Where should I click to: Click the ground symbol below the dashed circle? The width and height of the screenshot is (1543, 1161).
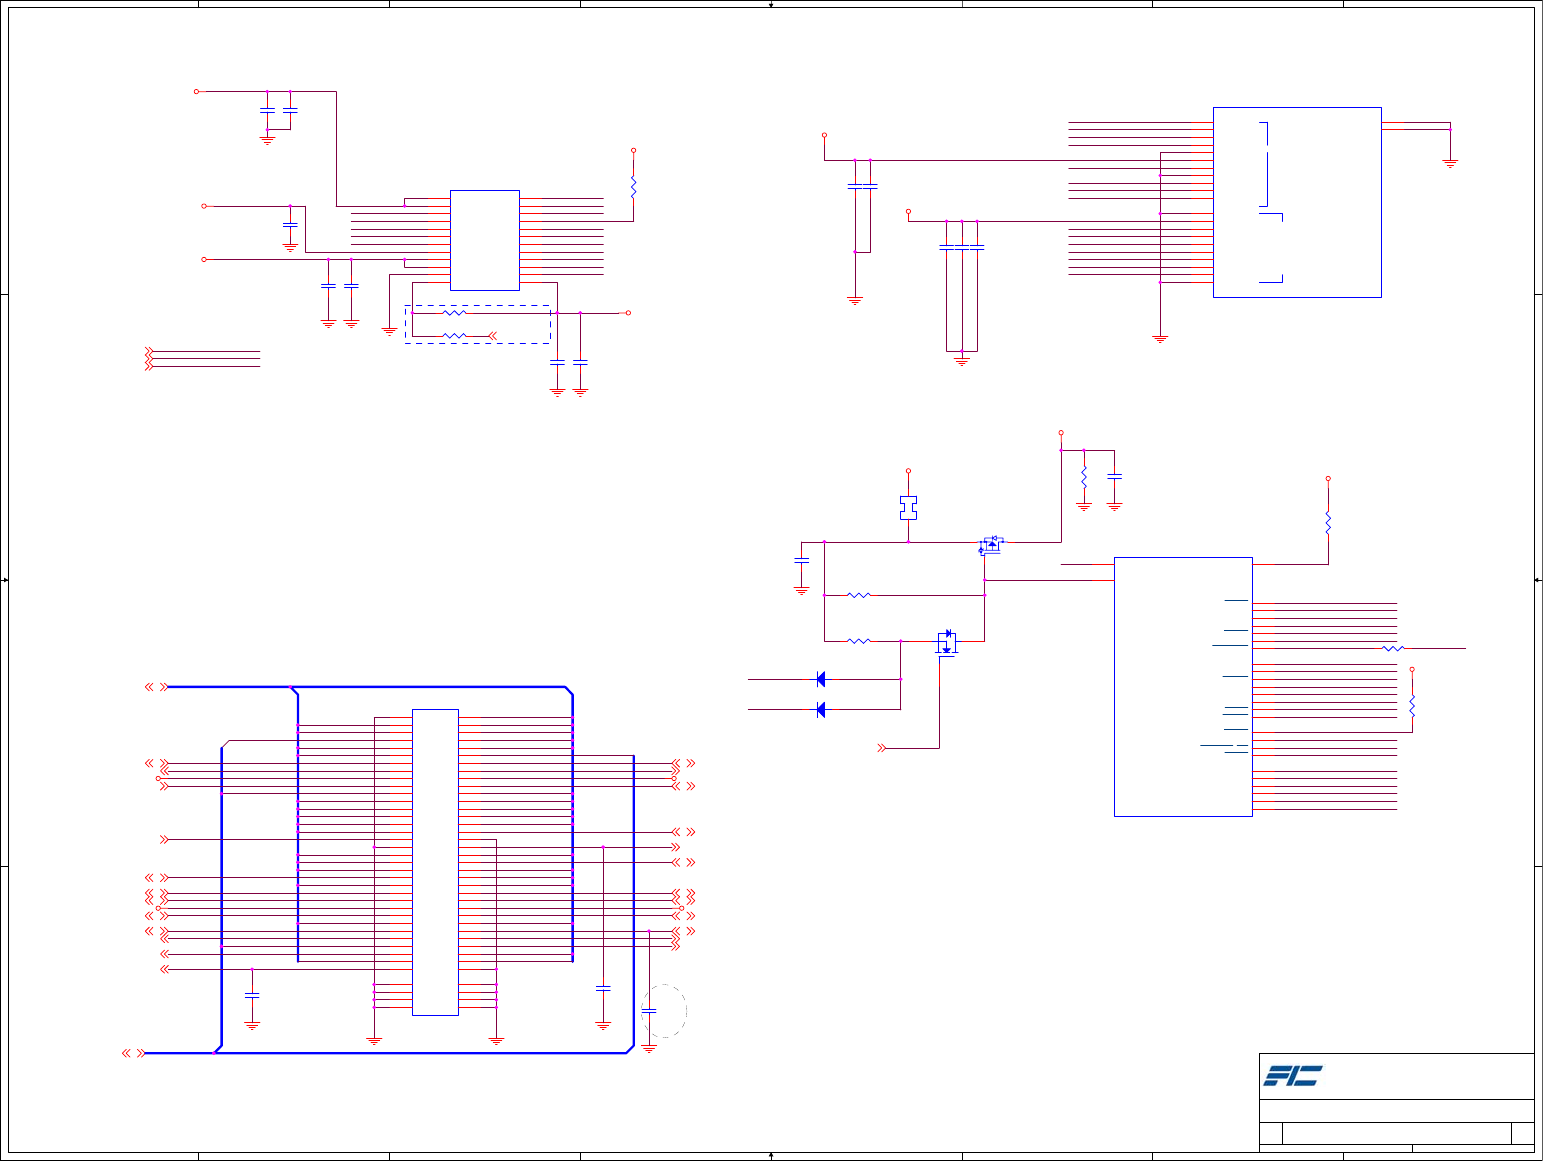point(649,1049)
